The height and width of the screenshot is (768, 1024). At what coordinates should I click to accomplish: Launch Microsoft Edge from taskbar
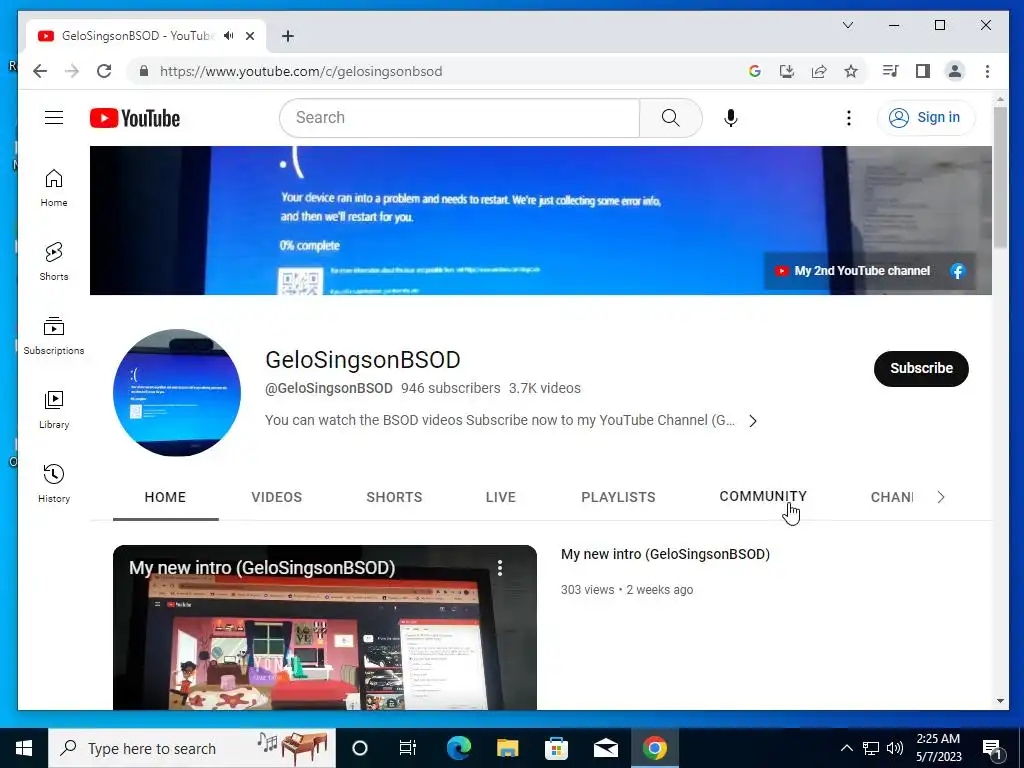coord(458,748)
